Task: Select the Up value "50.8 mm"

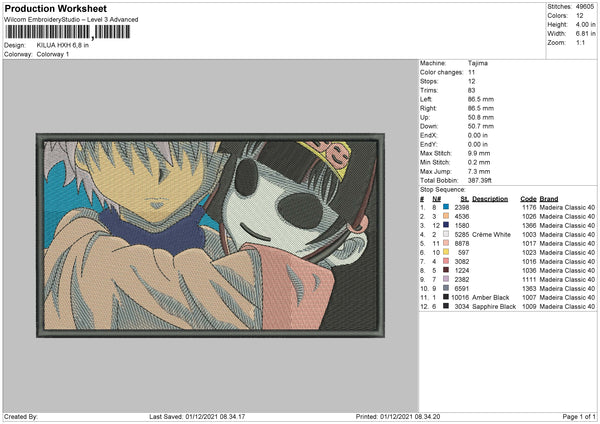Action: [481, 117]
